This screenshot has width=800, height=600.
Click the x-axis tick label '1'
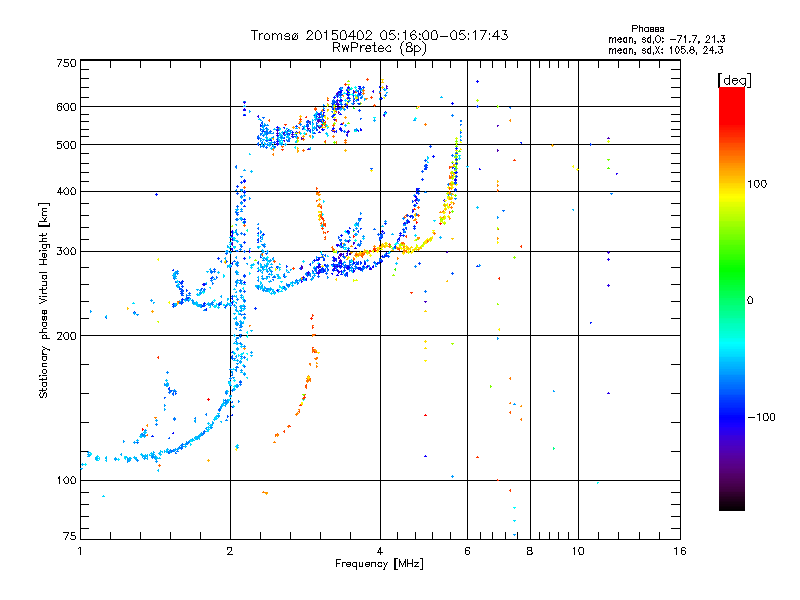click(80, 551)
